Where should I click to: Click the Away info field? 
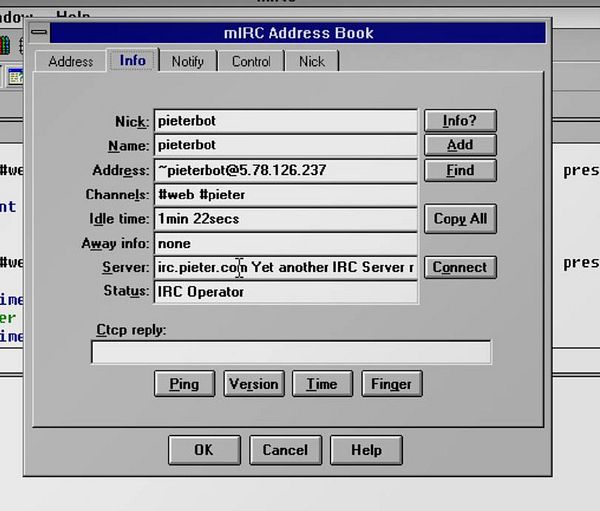coord(286,244)
